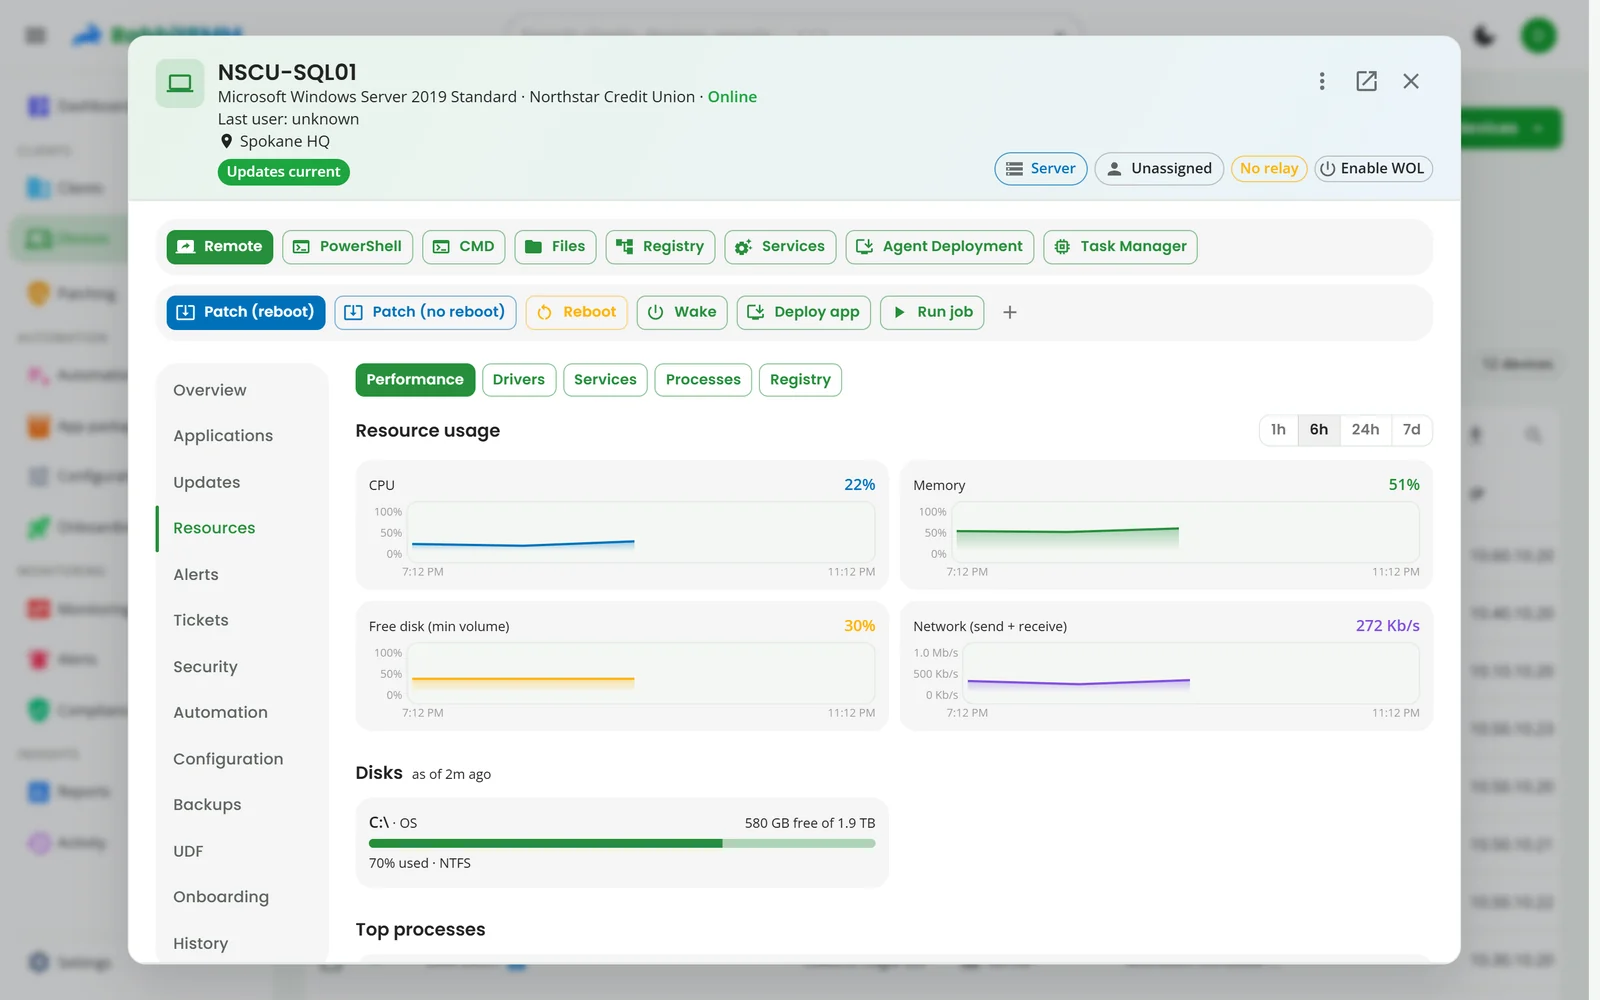Image resolution: width=1600 pixels, height=1000 pixels.
Task: Set time range to 6h
Action: [x=1319, y=430]
